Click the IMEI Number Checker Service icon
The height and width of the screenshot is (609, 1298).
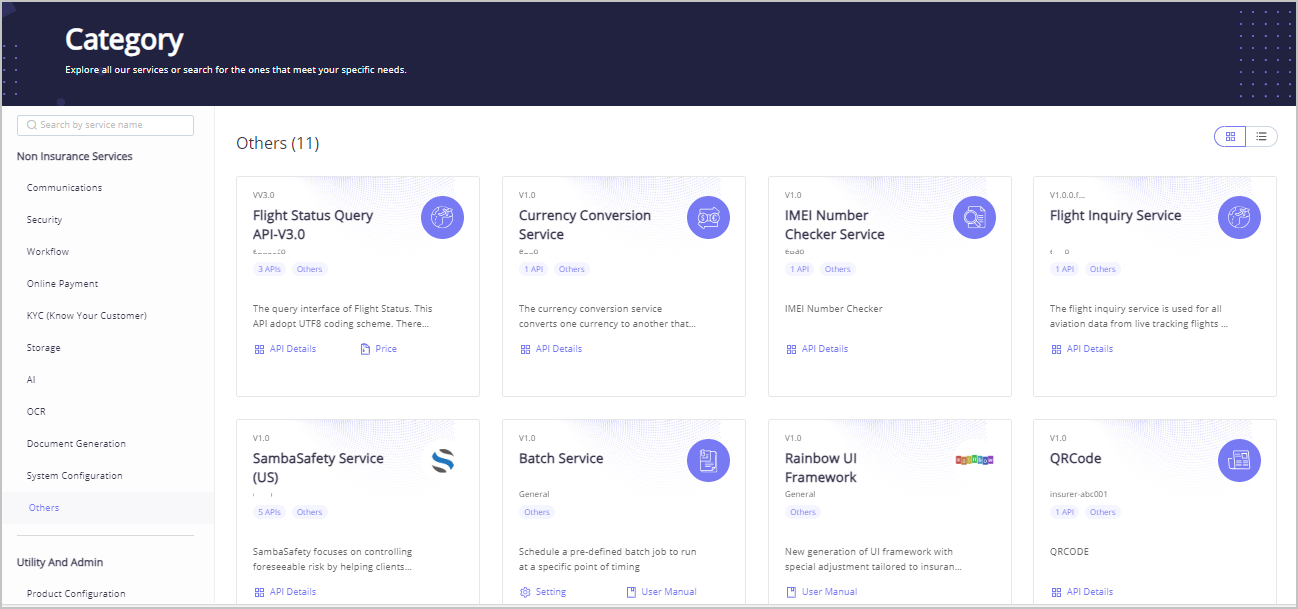pyautogui.click(x=974, y=217)
